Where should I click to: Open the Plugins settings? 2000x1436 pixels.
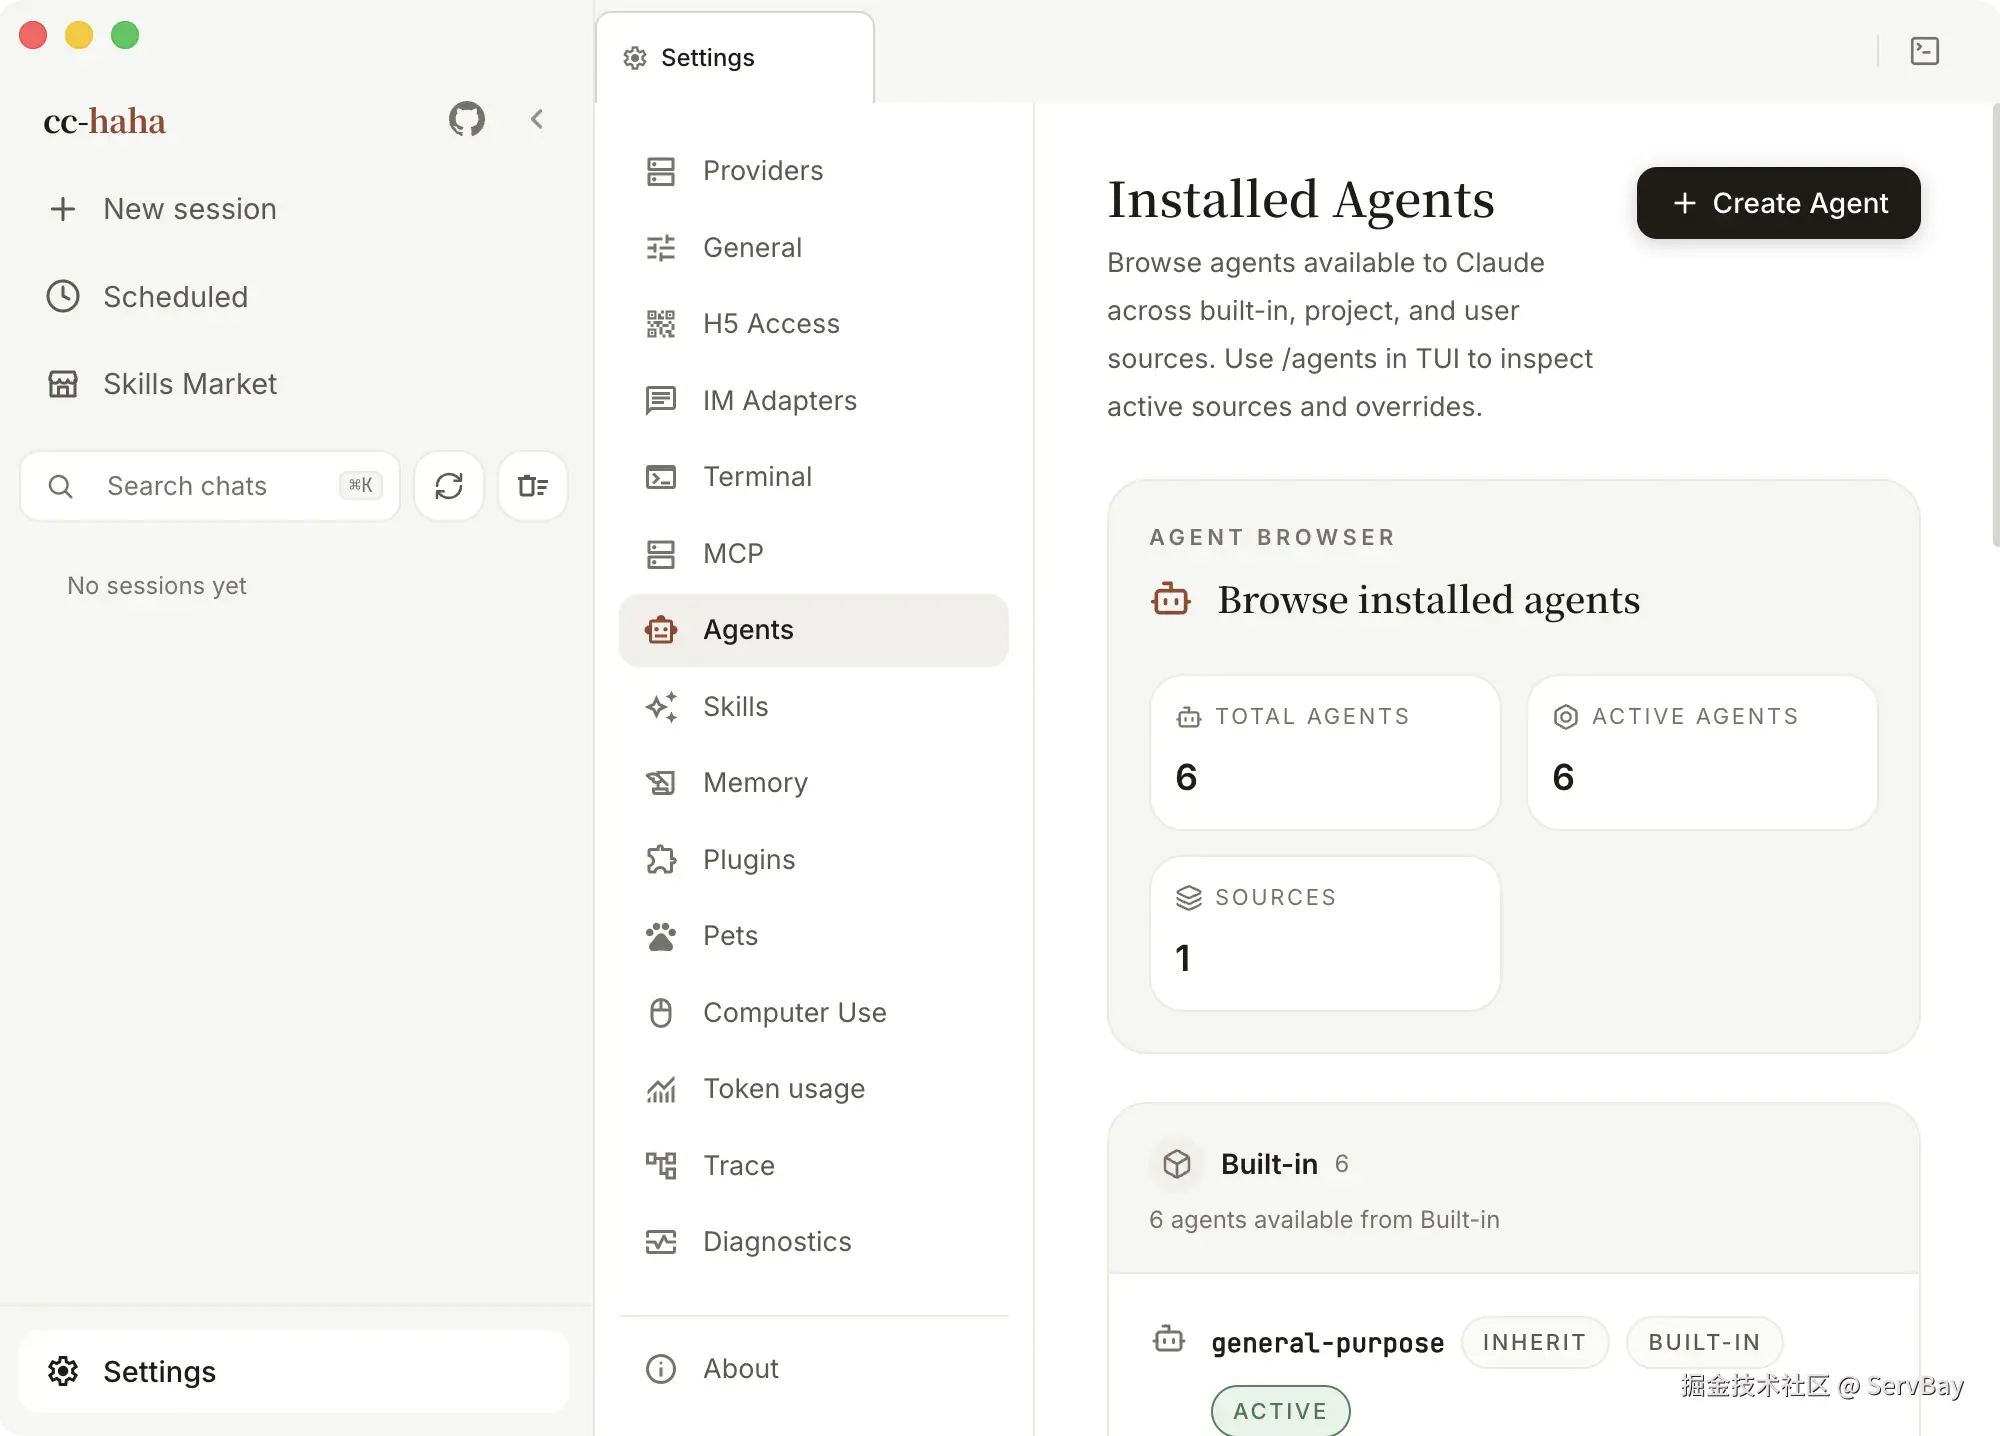click(814, 860)
